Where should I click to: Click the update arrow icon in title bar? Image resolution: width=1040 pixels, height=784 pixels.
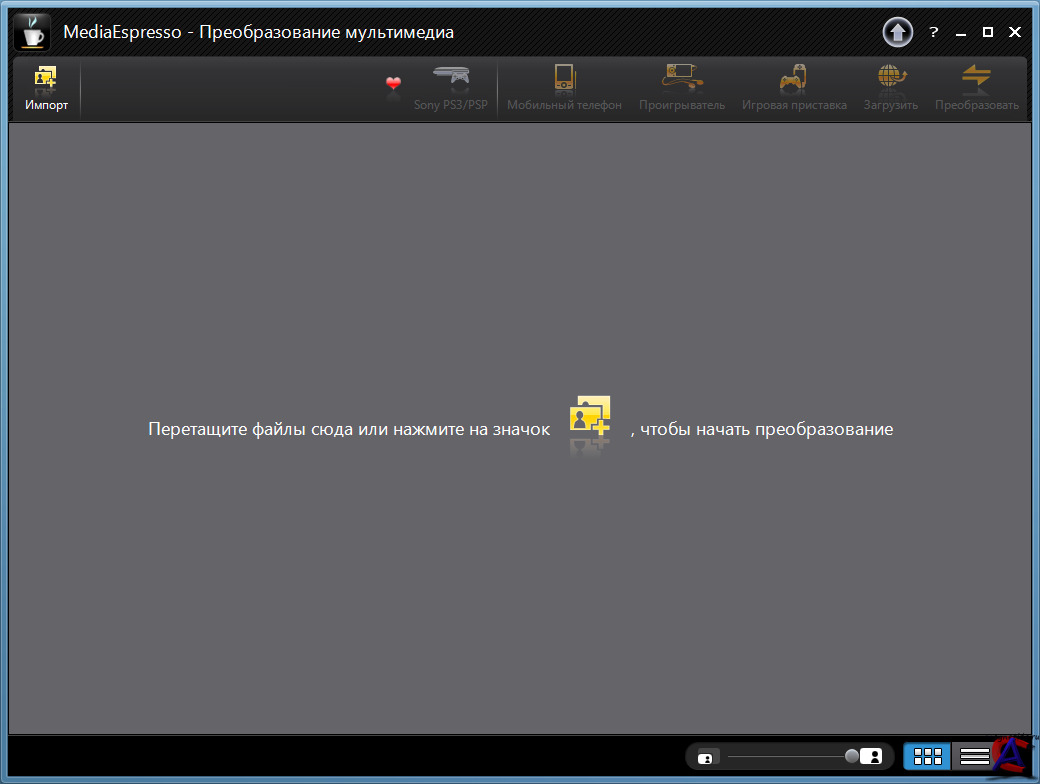[897, 32]
